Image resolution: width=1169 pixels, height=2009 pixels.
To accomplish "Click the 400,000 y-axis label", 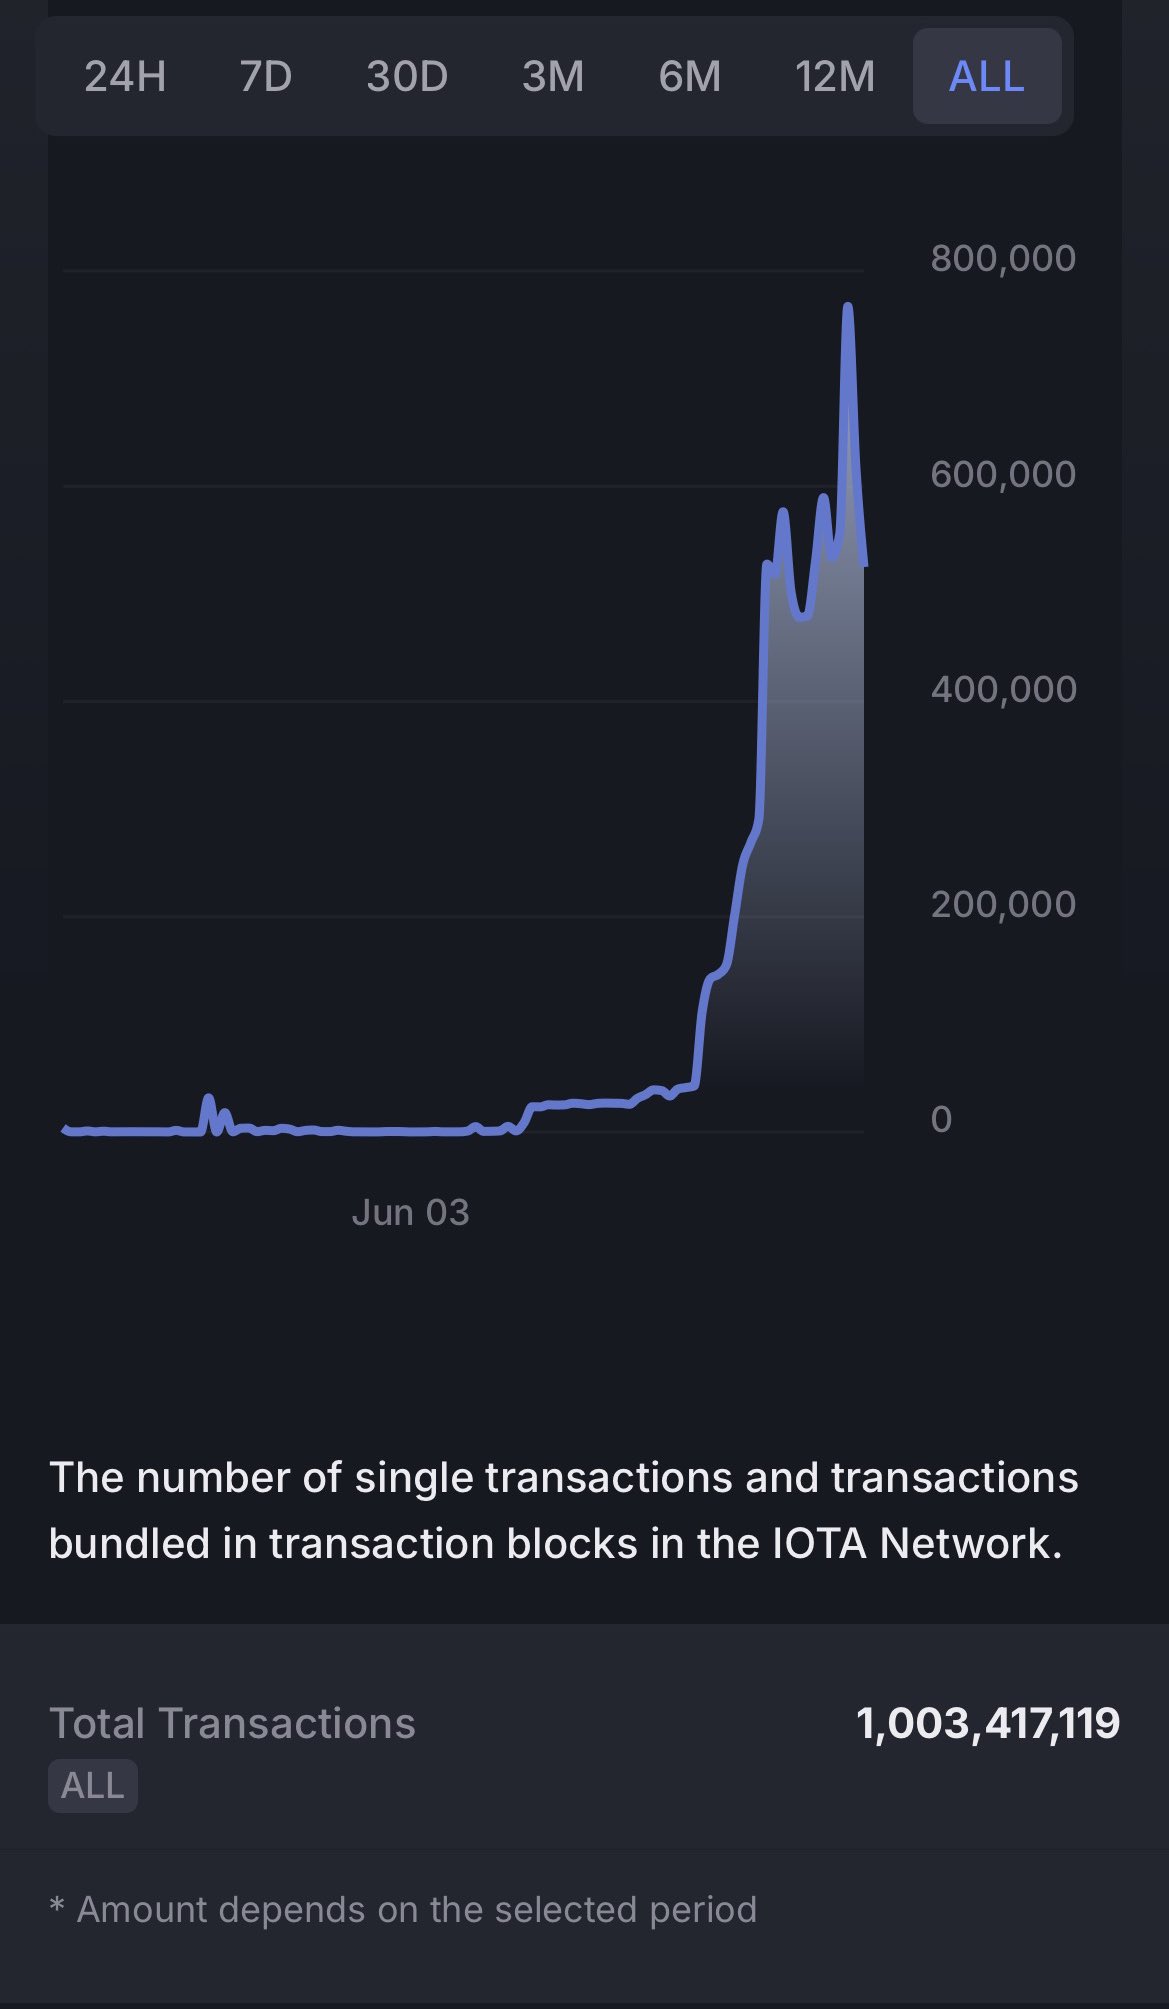I will (x=1003, y=689).
